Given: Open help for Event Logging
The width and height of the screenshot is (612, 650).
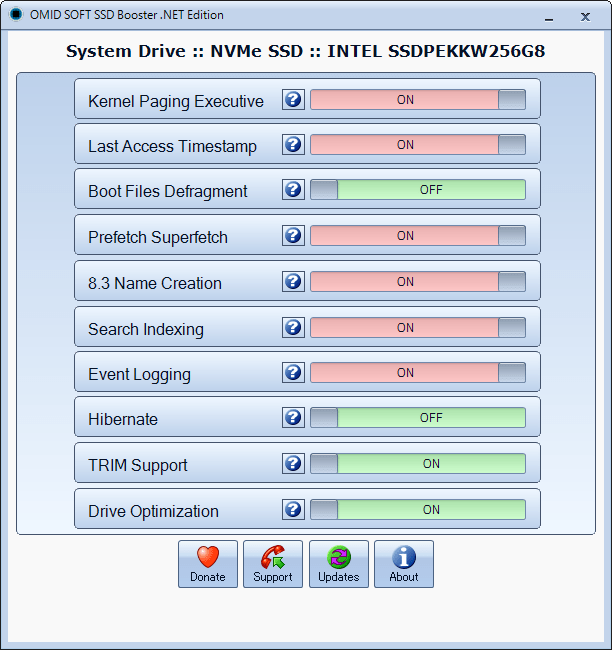Looking at the screenshot, I should point(293,373).
